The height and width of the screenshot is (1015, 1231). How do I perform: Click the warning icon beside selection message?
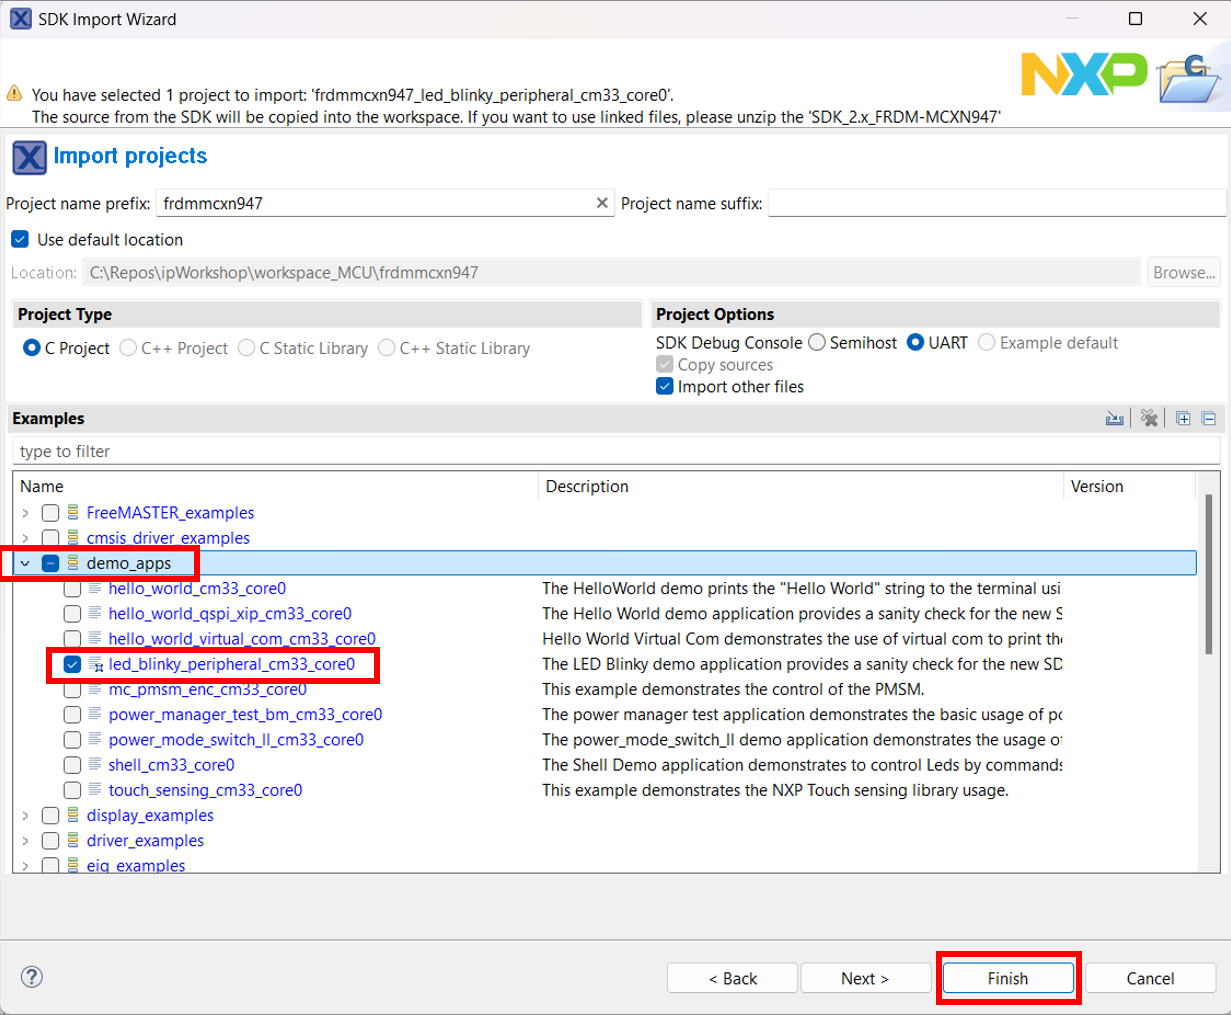(x=14, y=94)
